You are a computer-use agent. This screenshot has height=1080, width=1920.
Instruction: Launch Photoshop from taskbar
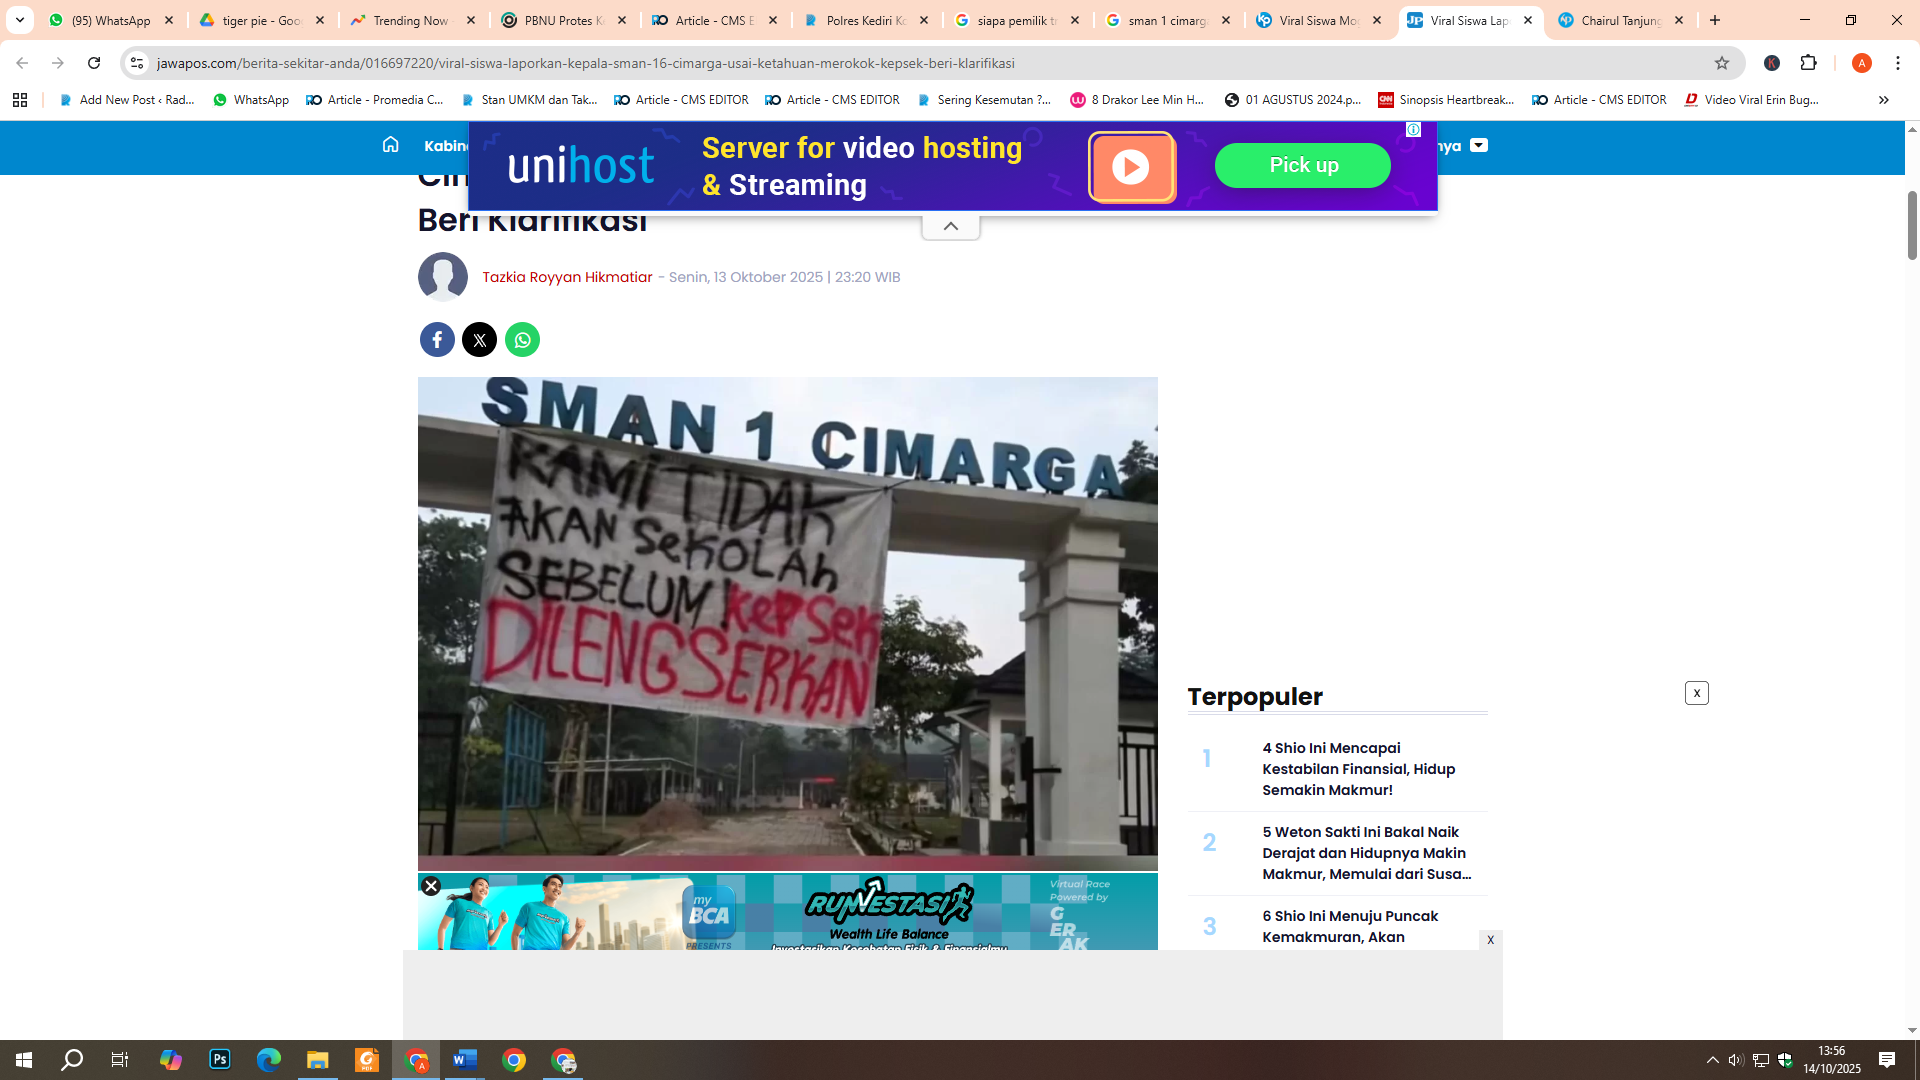pyautogui.click(x=220, y=1060)
